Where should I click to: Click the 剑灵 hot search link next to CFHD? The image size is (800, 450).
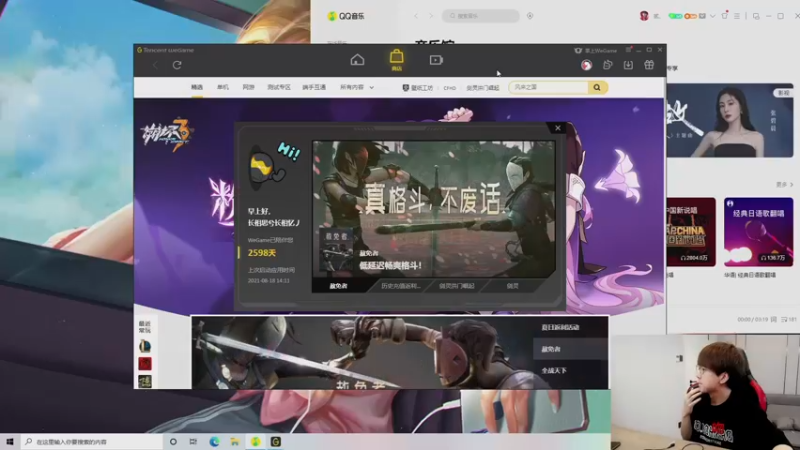pyautogui.click(x=482, y=88)
